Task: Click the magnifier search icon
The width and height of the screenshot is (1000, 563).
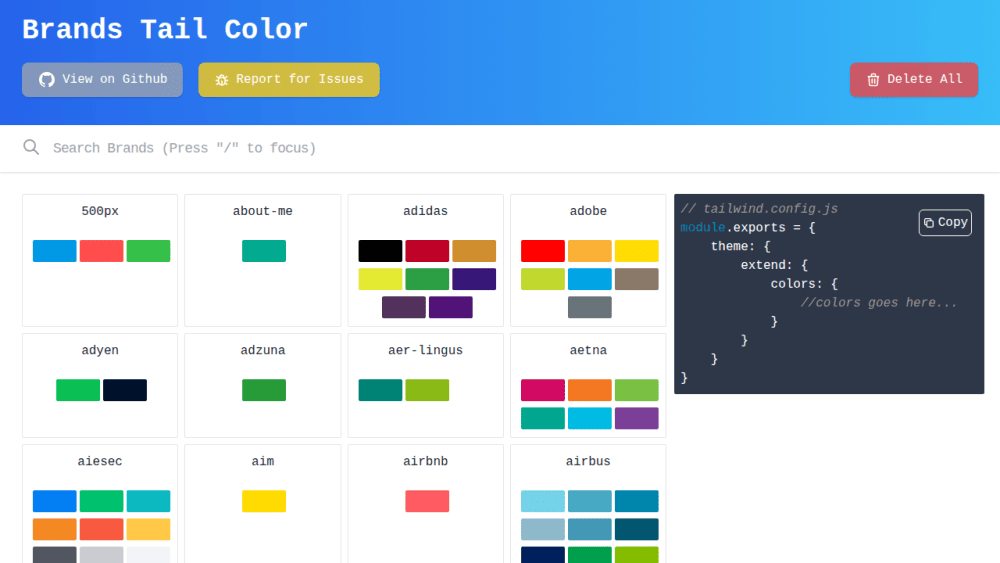Action: pyautogui.click(x=31, y=147)
